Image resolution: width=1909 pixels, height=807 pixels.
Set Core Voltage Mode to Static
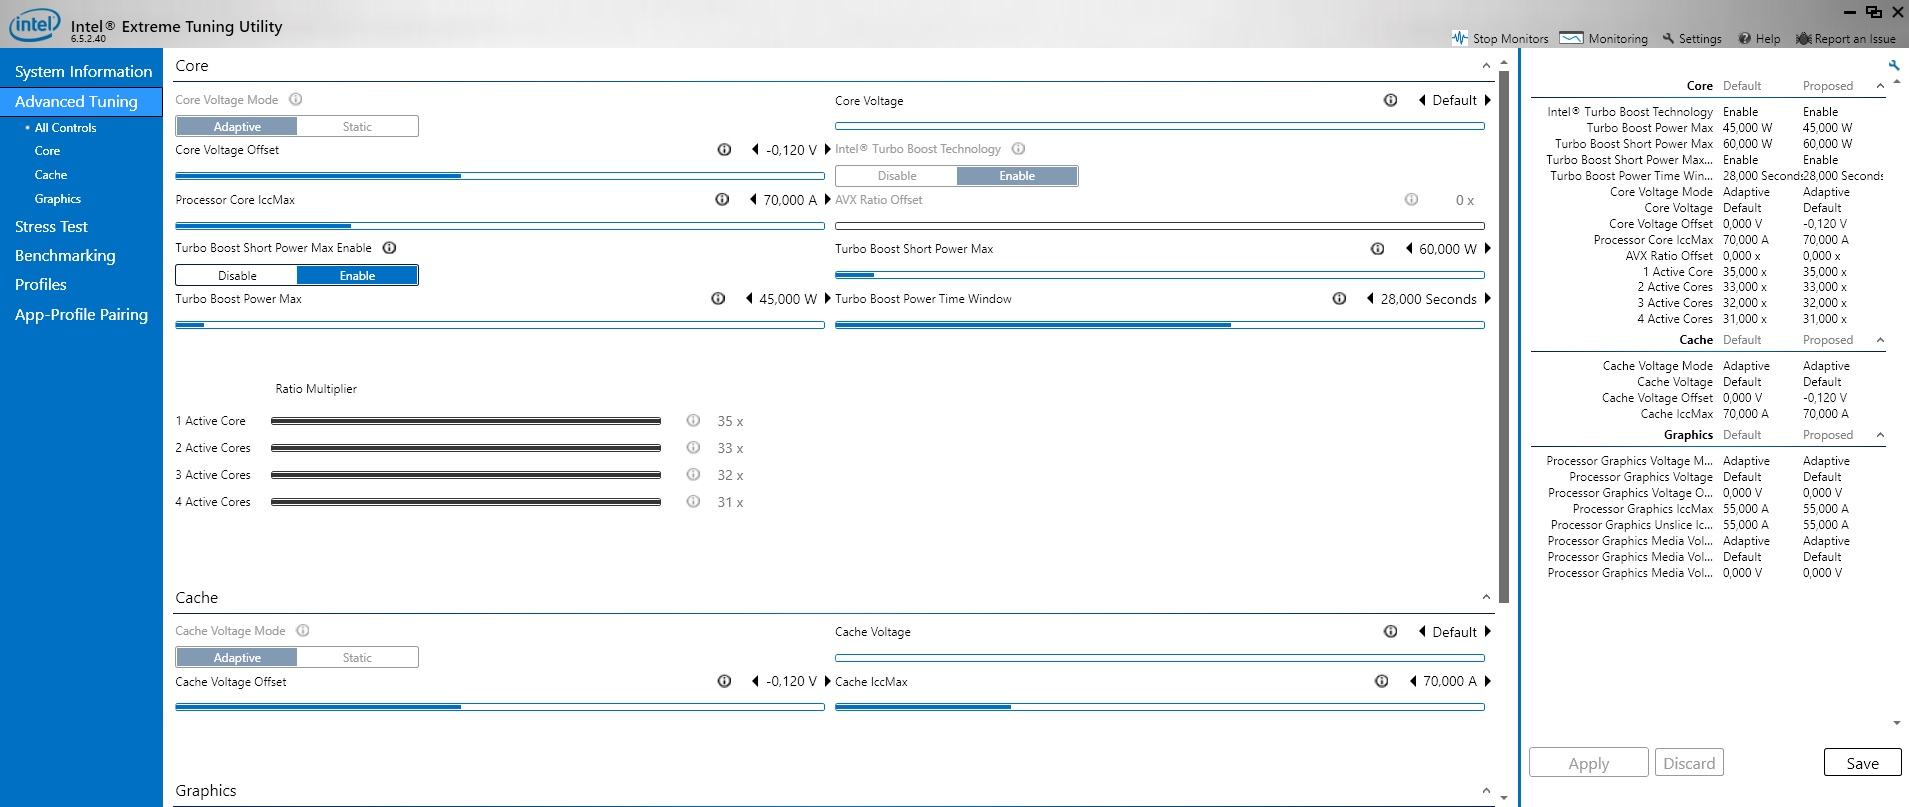[357, 126]
